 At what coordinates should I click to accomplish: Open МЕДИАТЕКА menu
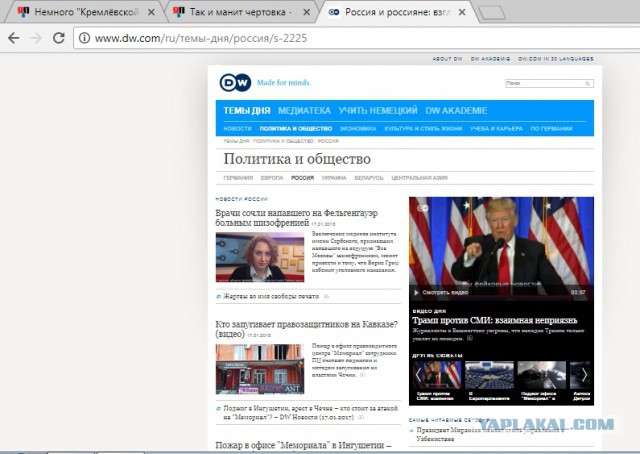[304, 111]
